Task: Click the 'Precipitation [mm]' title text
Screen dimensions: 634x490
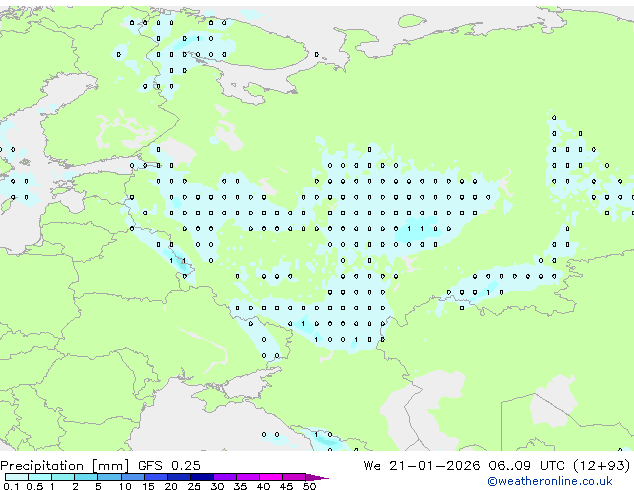Action: coord(65,466)
